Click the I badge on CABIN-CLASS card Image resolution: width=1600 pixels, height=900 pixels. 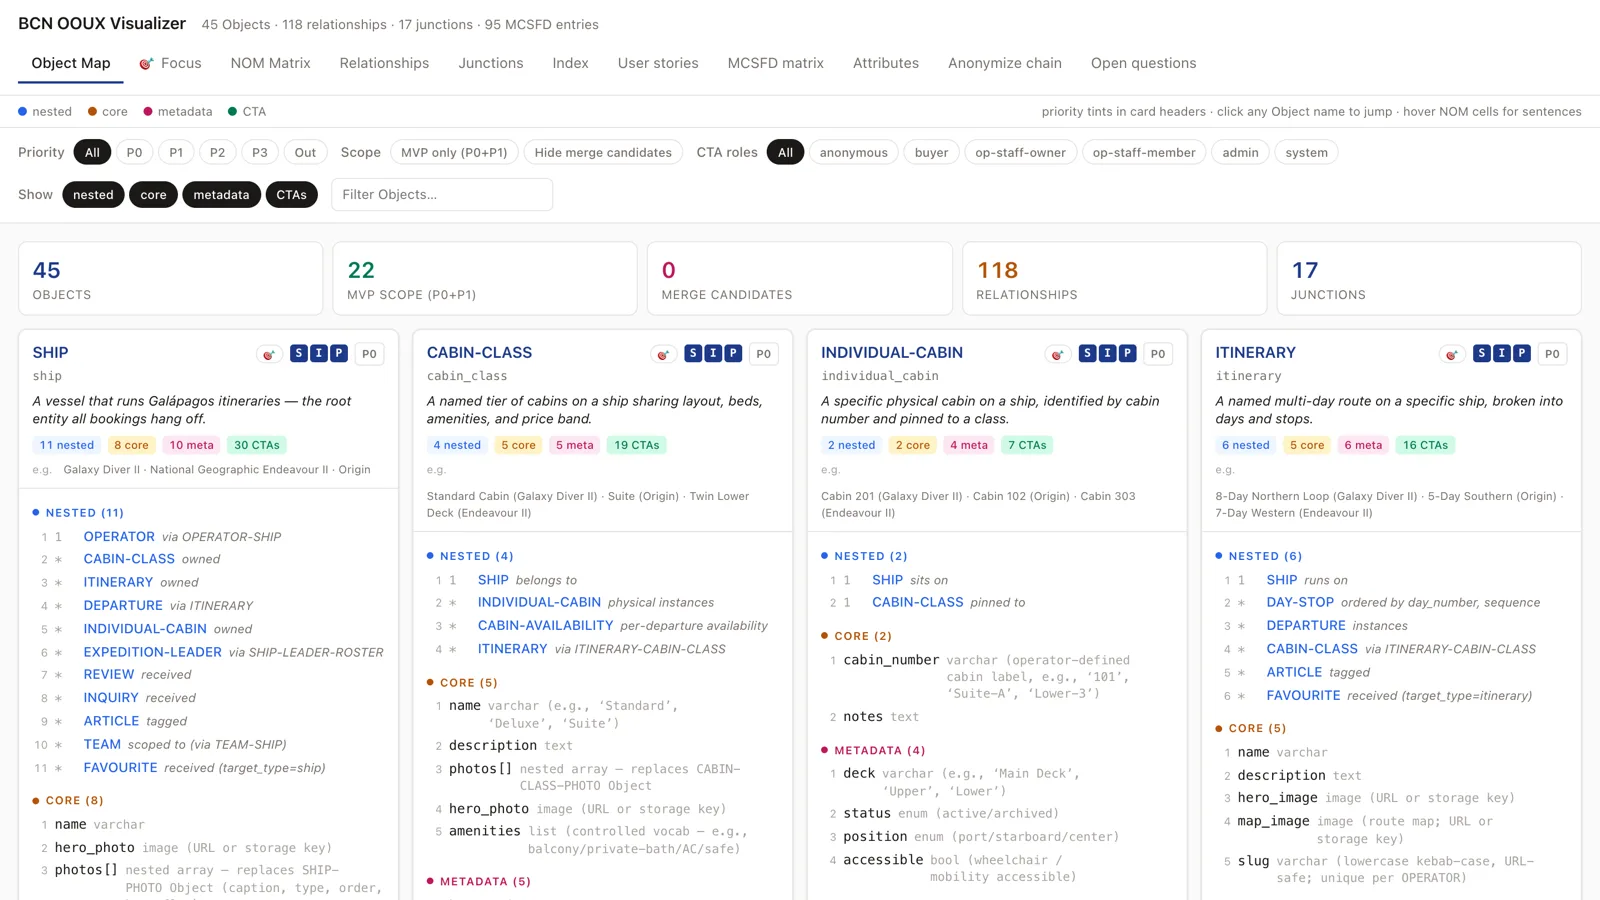tap(713, 353)
